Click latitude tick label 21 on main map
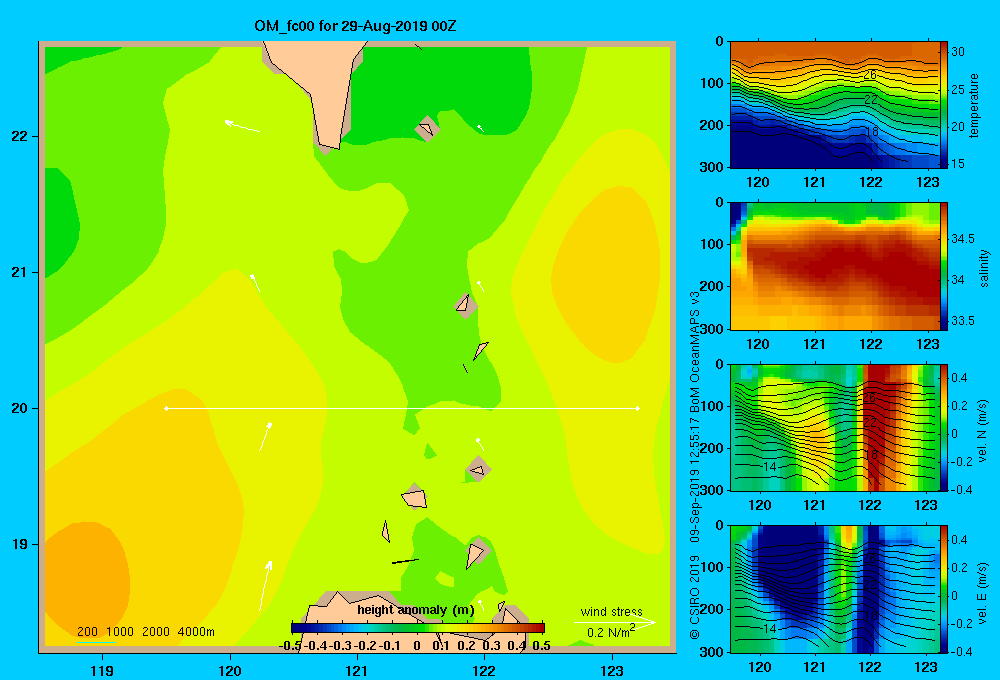The width and height of the screenshot is (1000, 680). [20, 272]
